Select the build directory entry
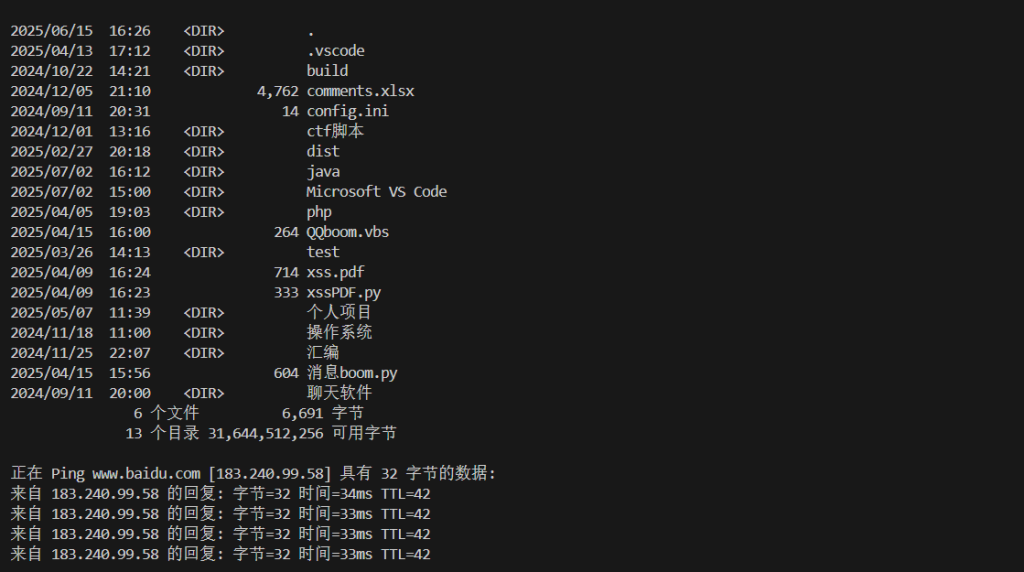The image size is (1024, 572). pyautogui.click(x=327, y=71)
